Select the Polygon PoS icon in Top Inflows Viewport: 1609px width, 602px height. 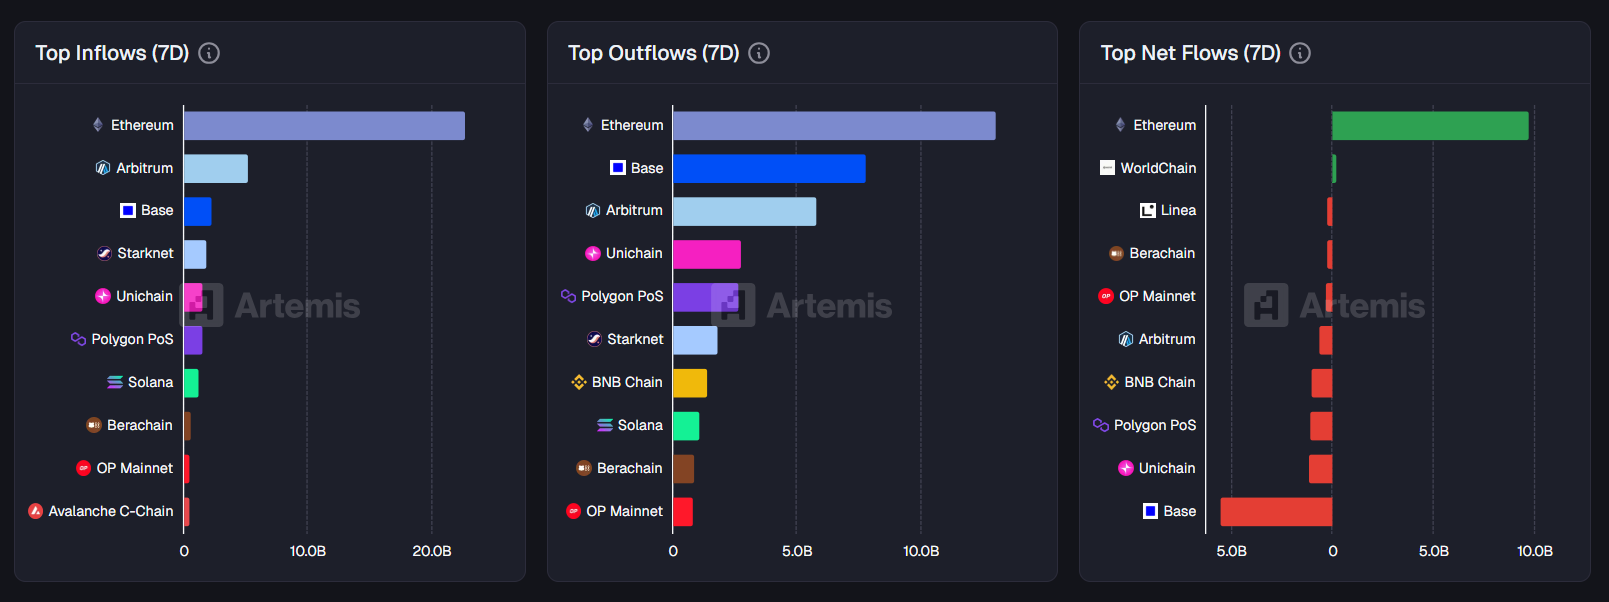78,339
